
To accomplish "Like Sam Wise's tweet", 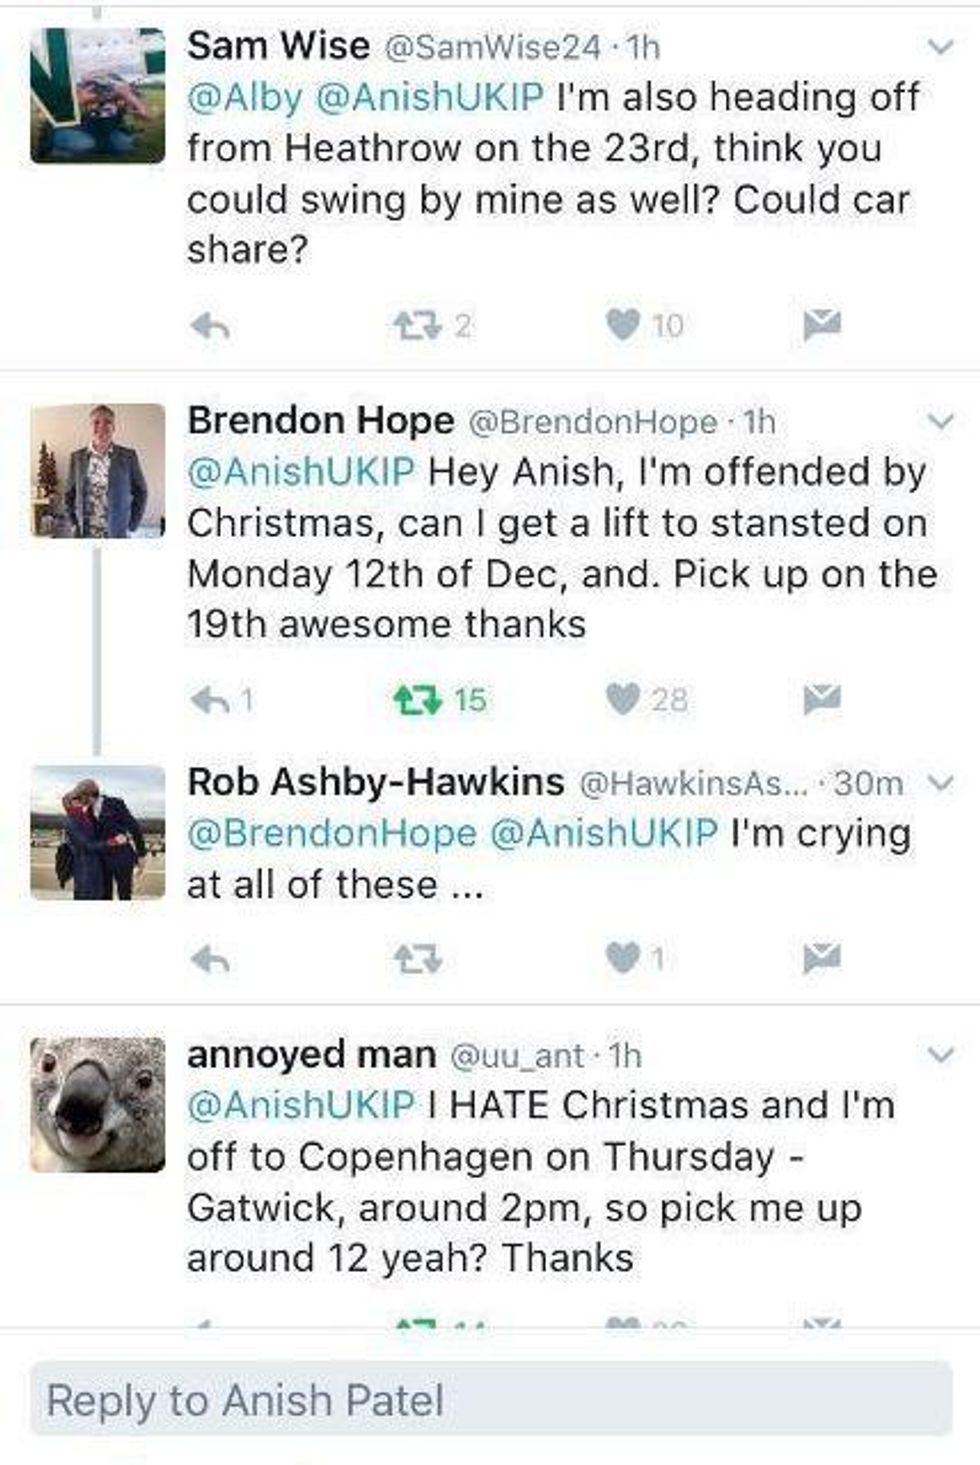I will pos(623,324).
